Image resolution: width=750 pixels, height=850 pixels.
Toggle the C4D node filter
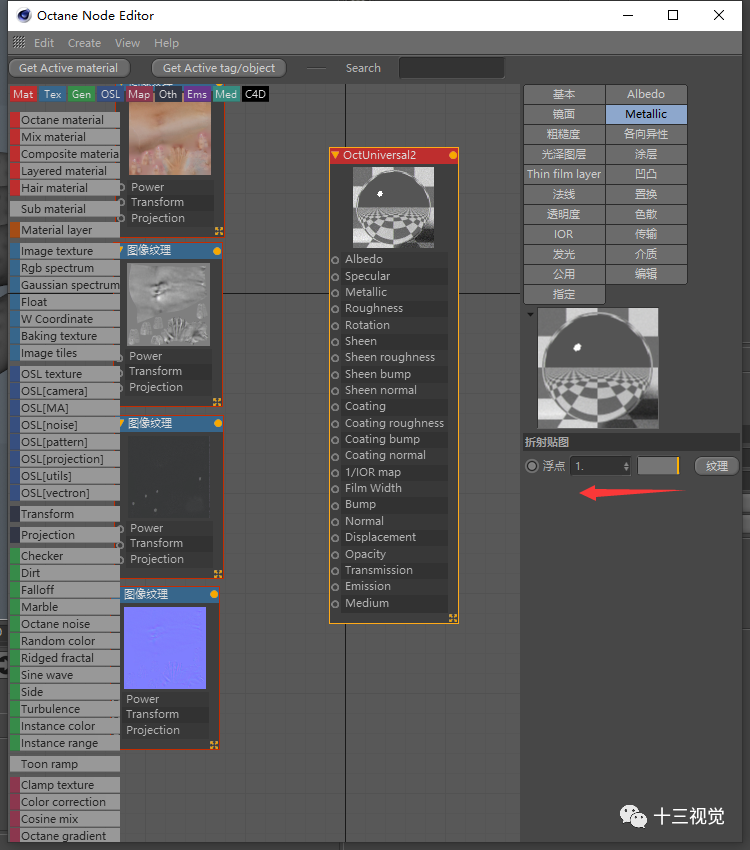(x=255, y=94)
